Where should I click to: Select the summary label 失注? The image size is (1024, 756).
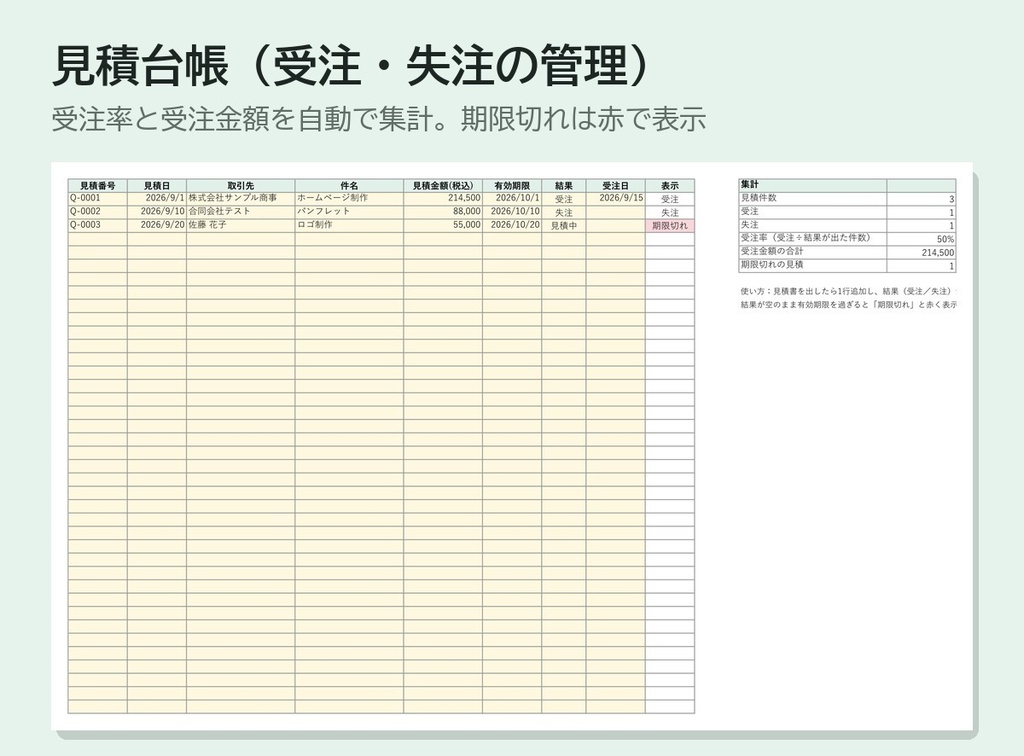[812, 225]
